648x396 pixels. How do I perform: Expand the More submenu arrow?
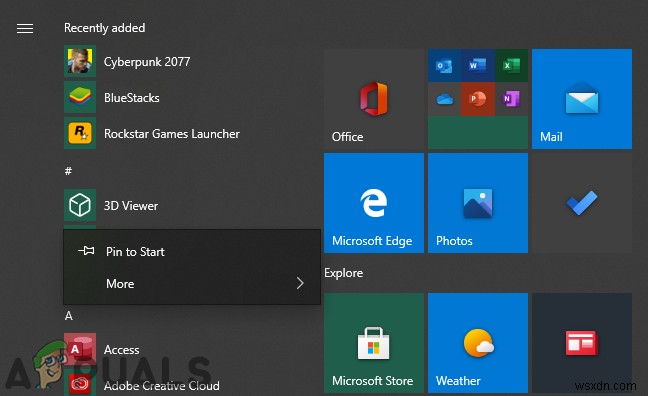click(x=300, y=283)
